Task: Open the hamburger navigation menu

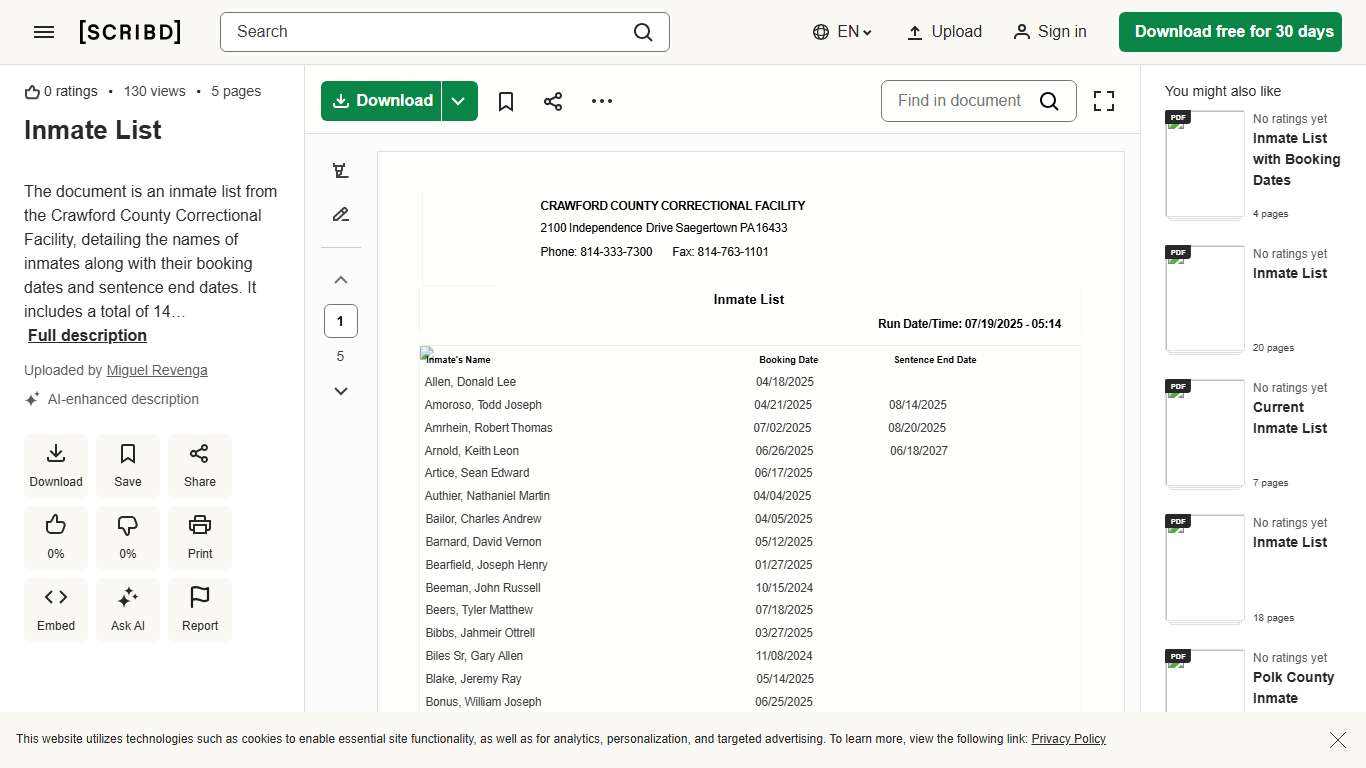Action: click(x=44, y=31)
